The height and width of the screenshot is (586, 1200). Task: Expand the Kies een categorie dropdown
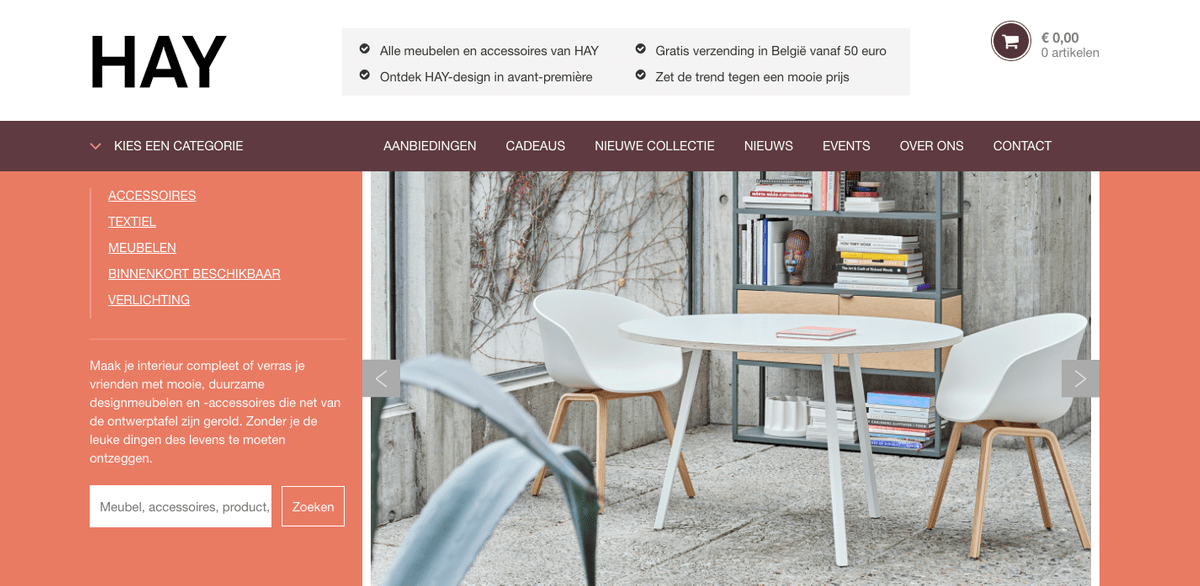(178, 146)
